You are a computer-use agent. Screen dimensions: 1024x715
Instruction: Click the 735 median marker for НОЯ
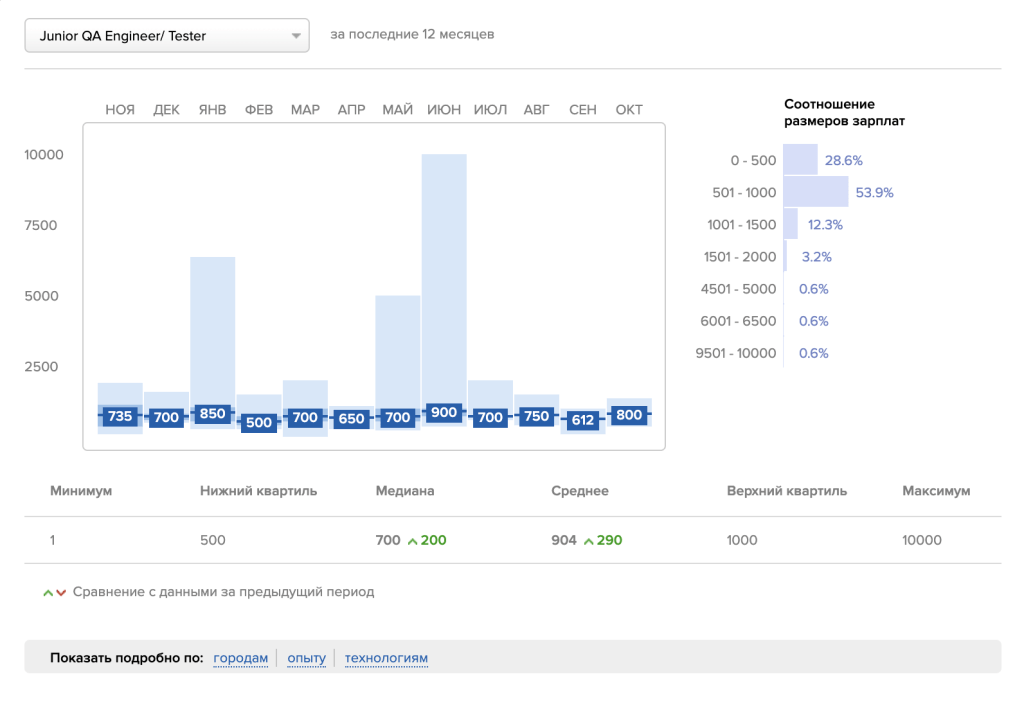[x=120, y=416]
